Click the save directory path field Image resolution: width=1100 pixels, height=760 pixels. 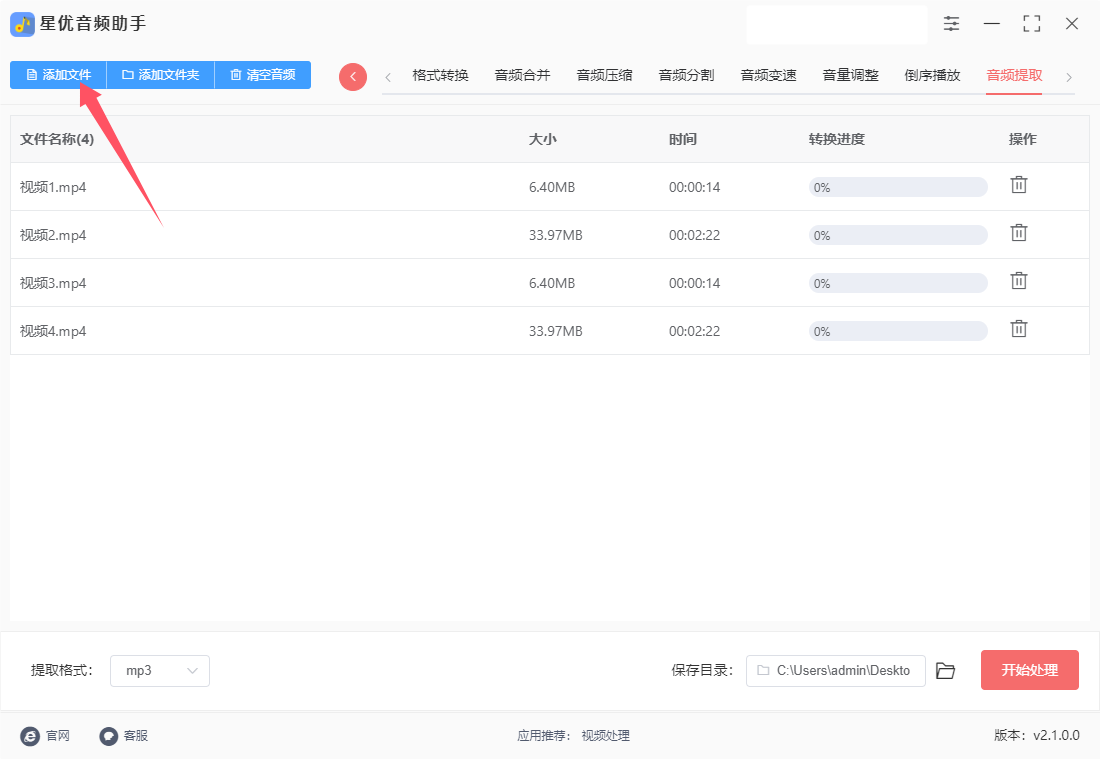click(836, 671)
